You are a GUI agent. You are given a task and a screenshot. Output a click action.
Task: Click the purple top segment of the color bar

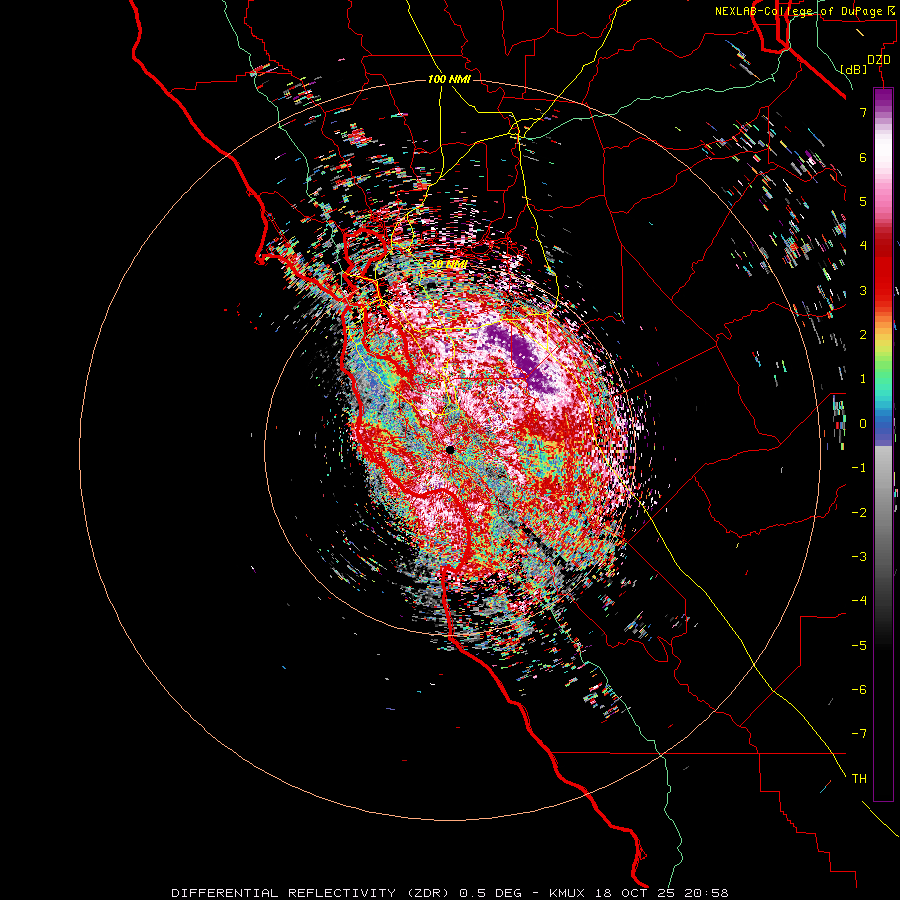[883, 99]
